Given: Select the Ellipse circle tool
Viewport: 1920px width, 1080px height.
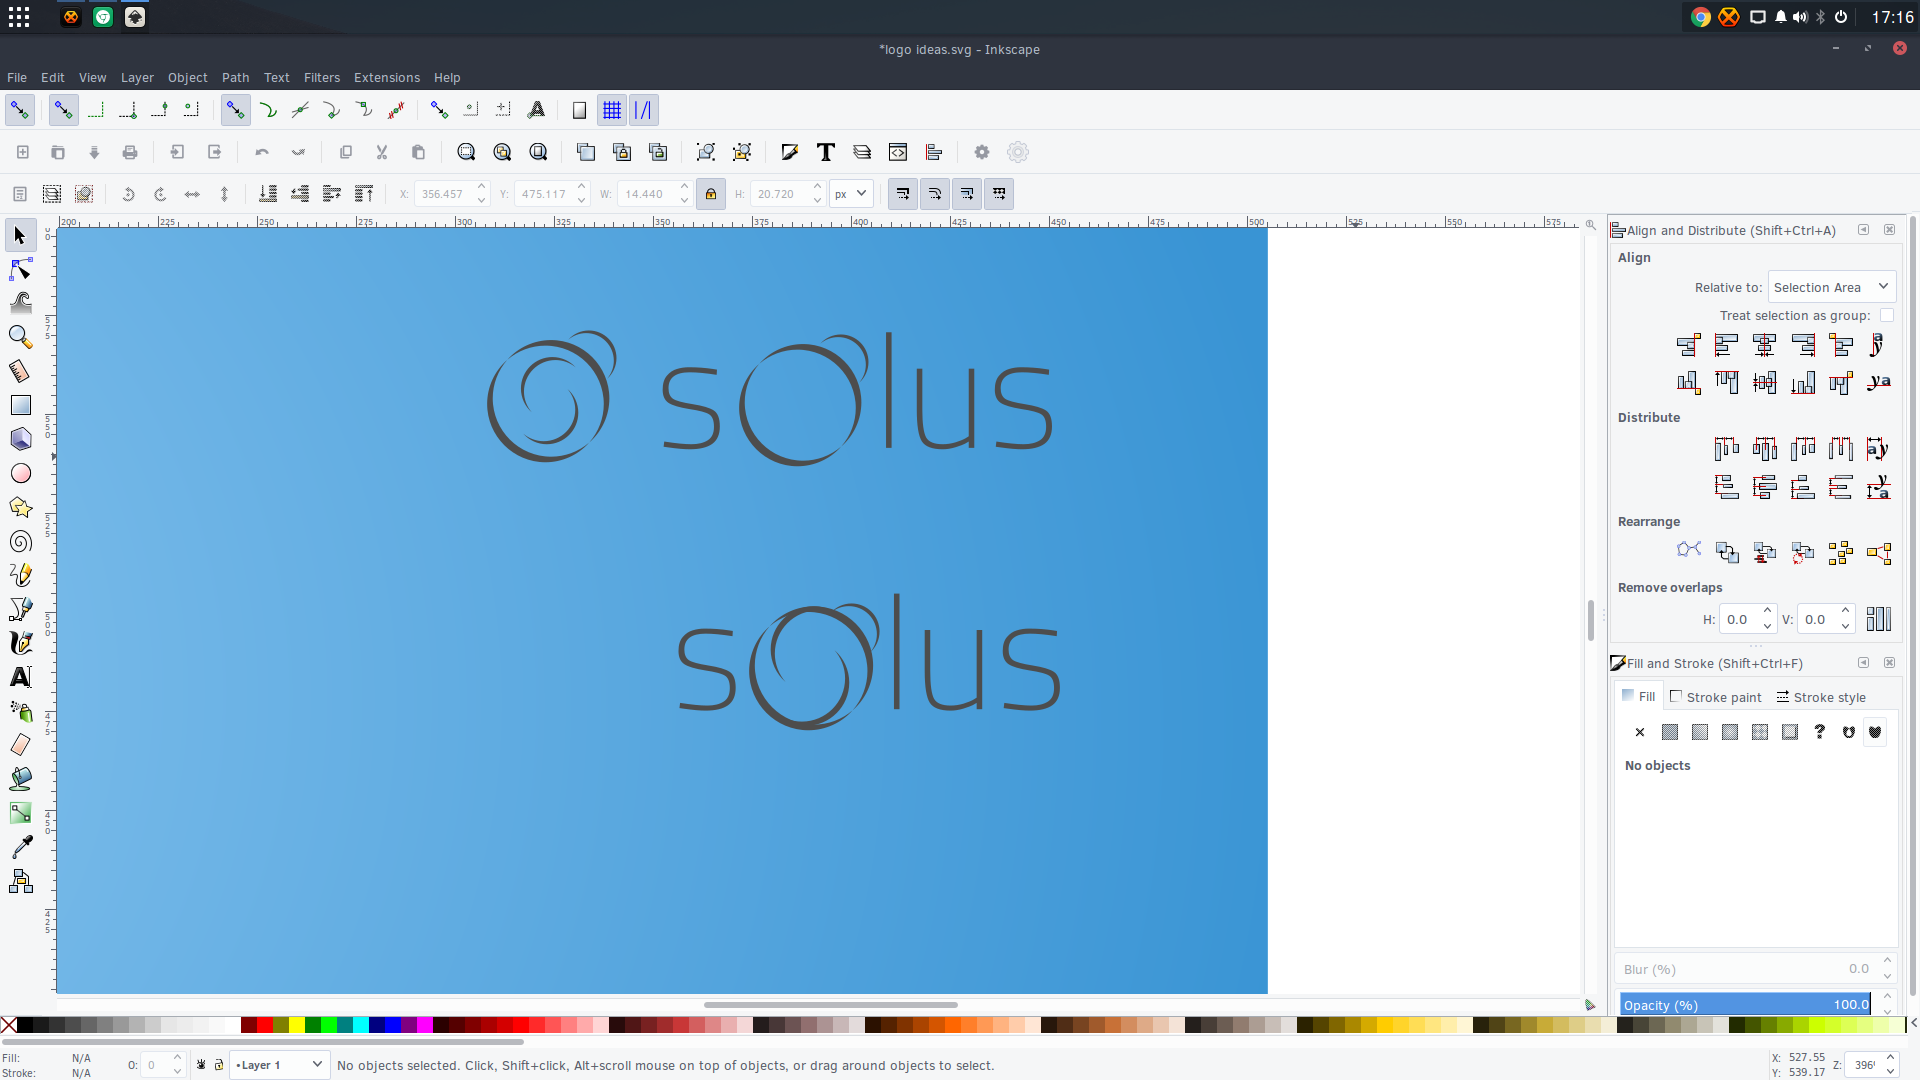Looking at the screenshot, I should coord(20,473).
